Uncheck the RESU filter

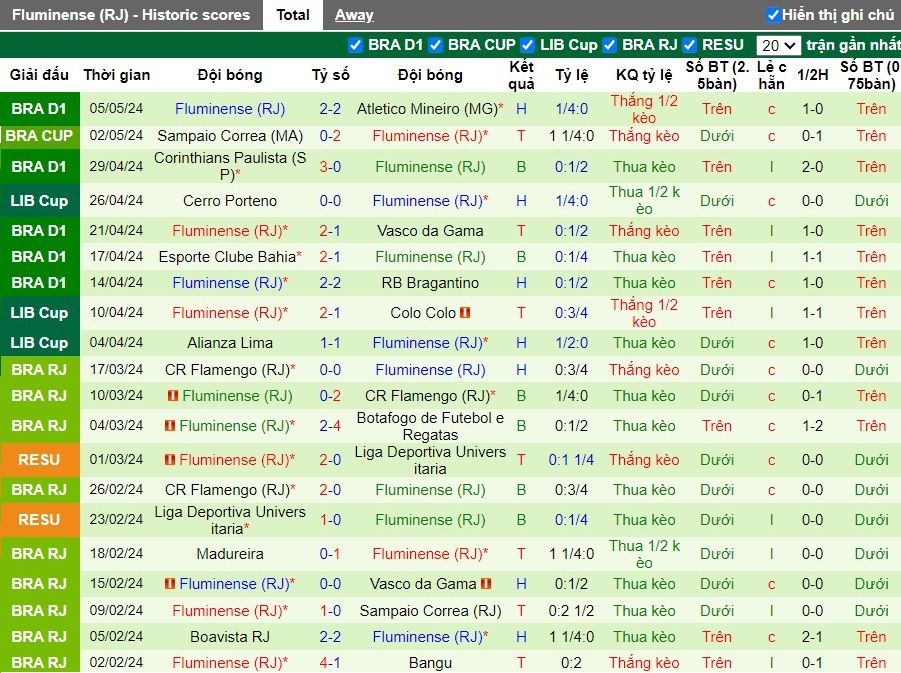click(x=690, y=45)
